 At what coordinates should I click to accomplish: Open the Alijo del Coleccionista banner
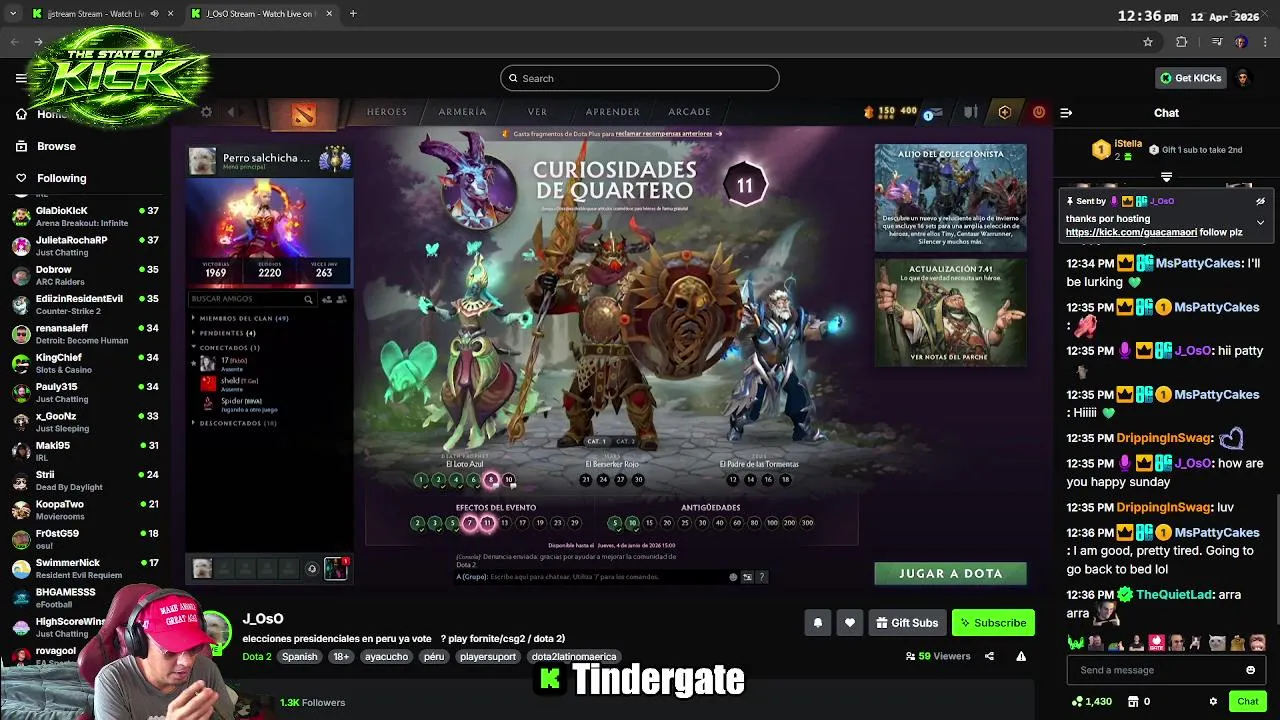click(x=950, y=198)
